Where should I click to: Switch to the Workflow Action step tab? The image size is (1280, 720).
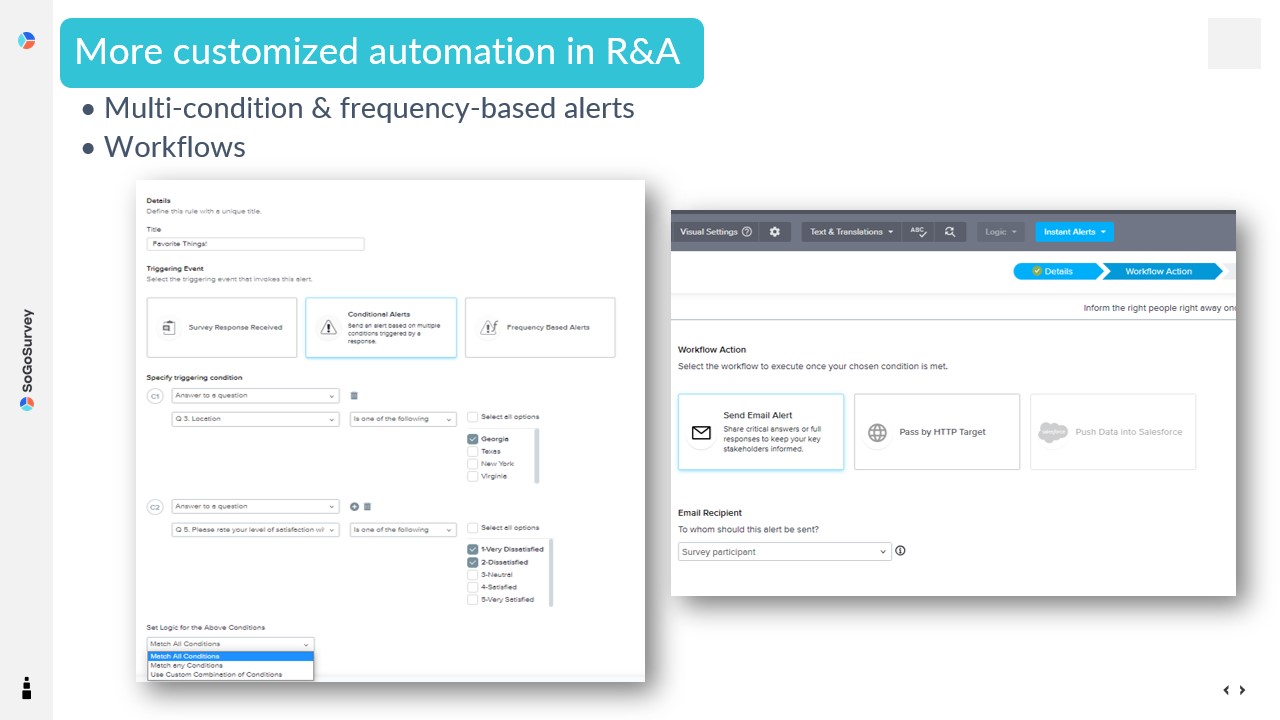click(1158, 271)
